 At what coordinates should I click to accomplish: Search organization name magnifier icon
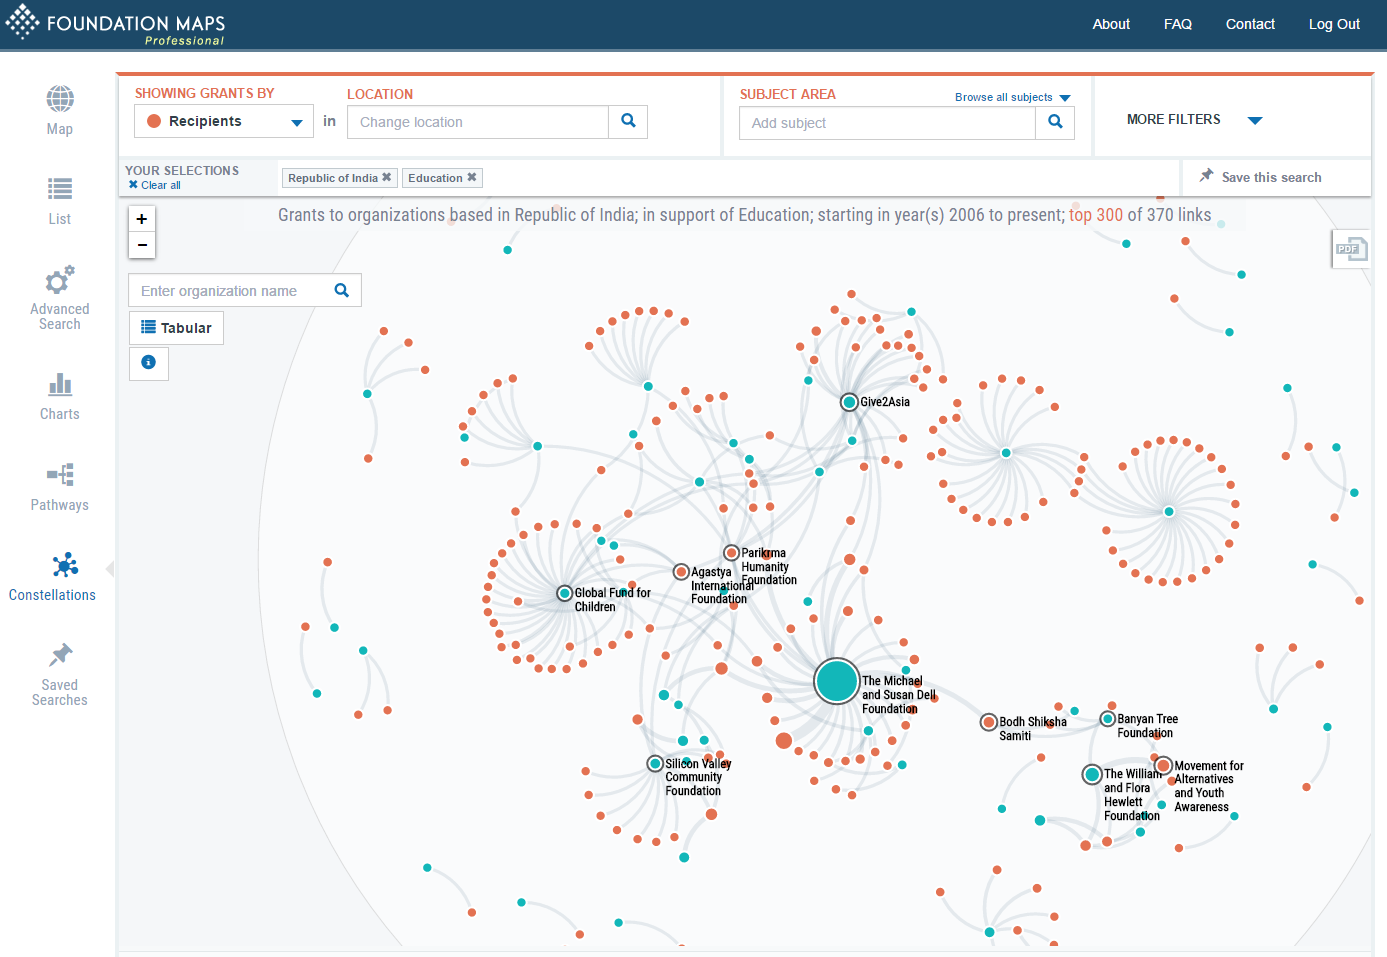[x=342, y=290]
